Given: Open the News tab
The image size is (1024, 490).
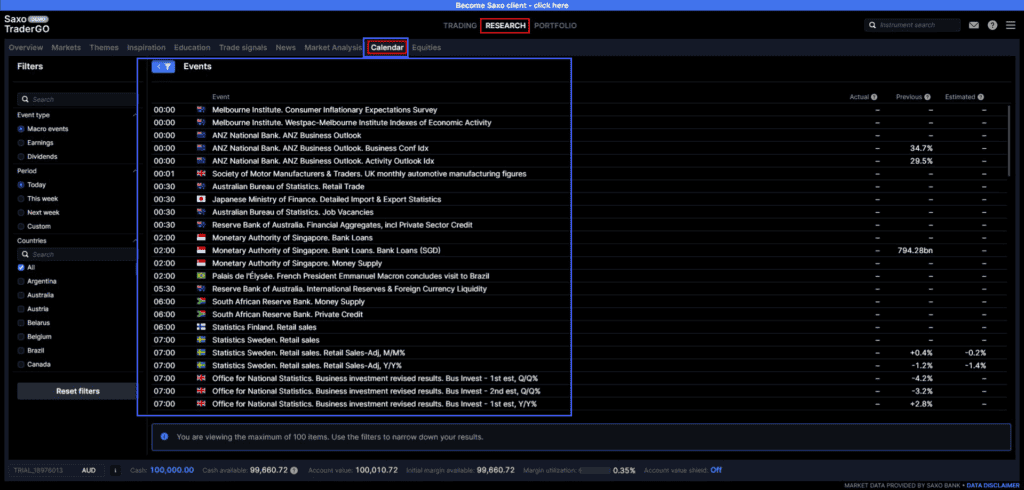Looking at the screenshot, I should [x=285, y=48].
